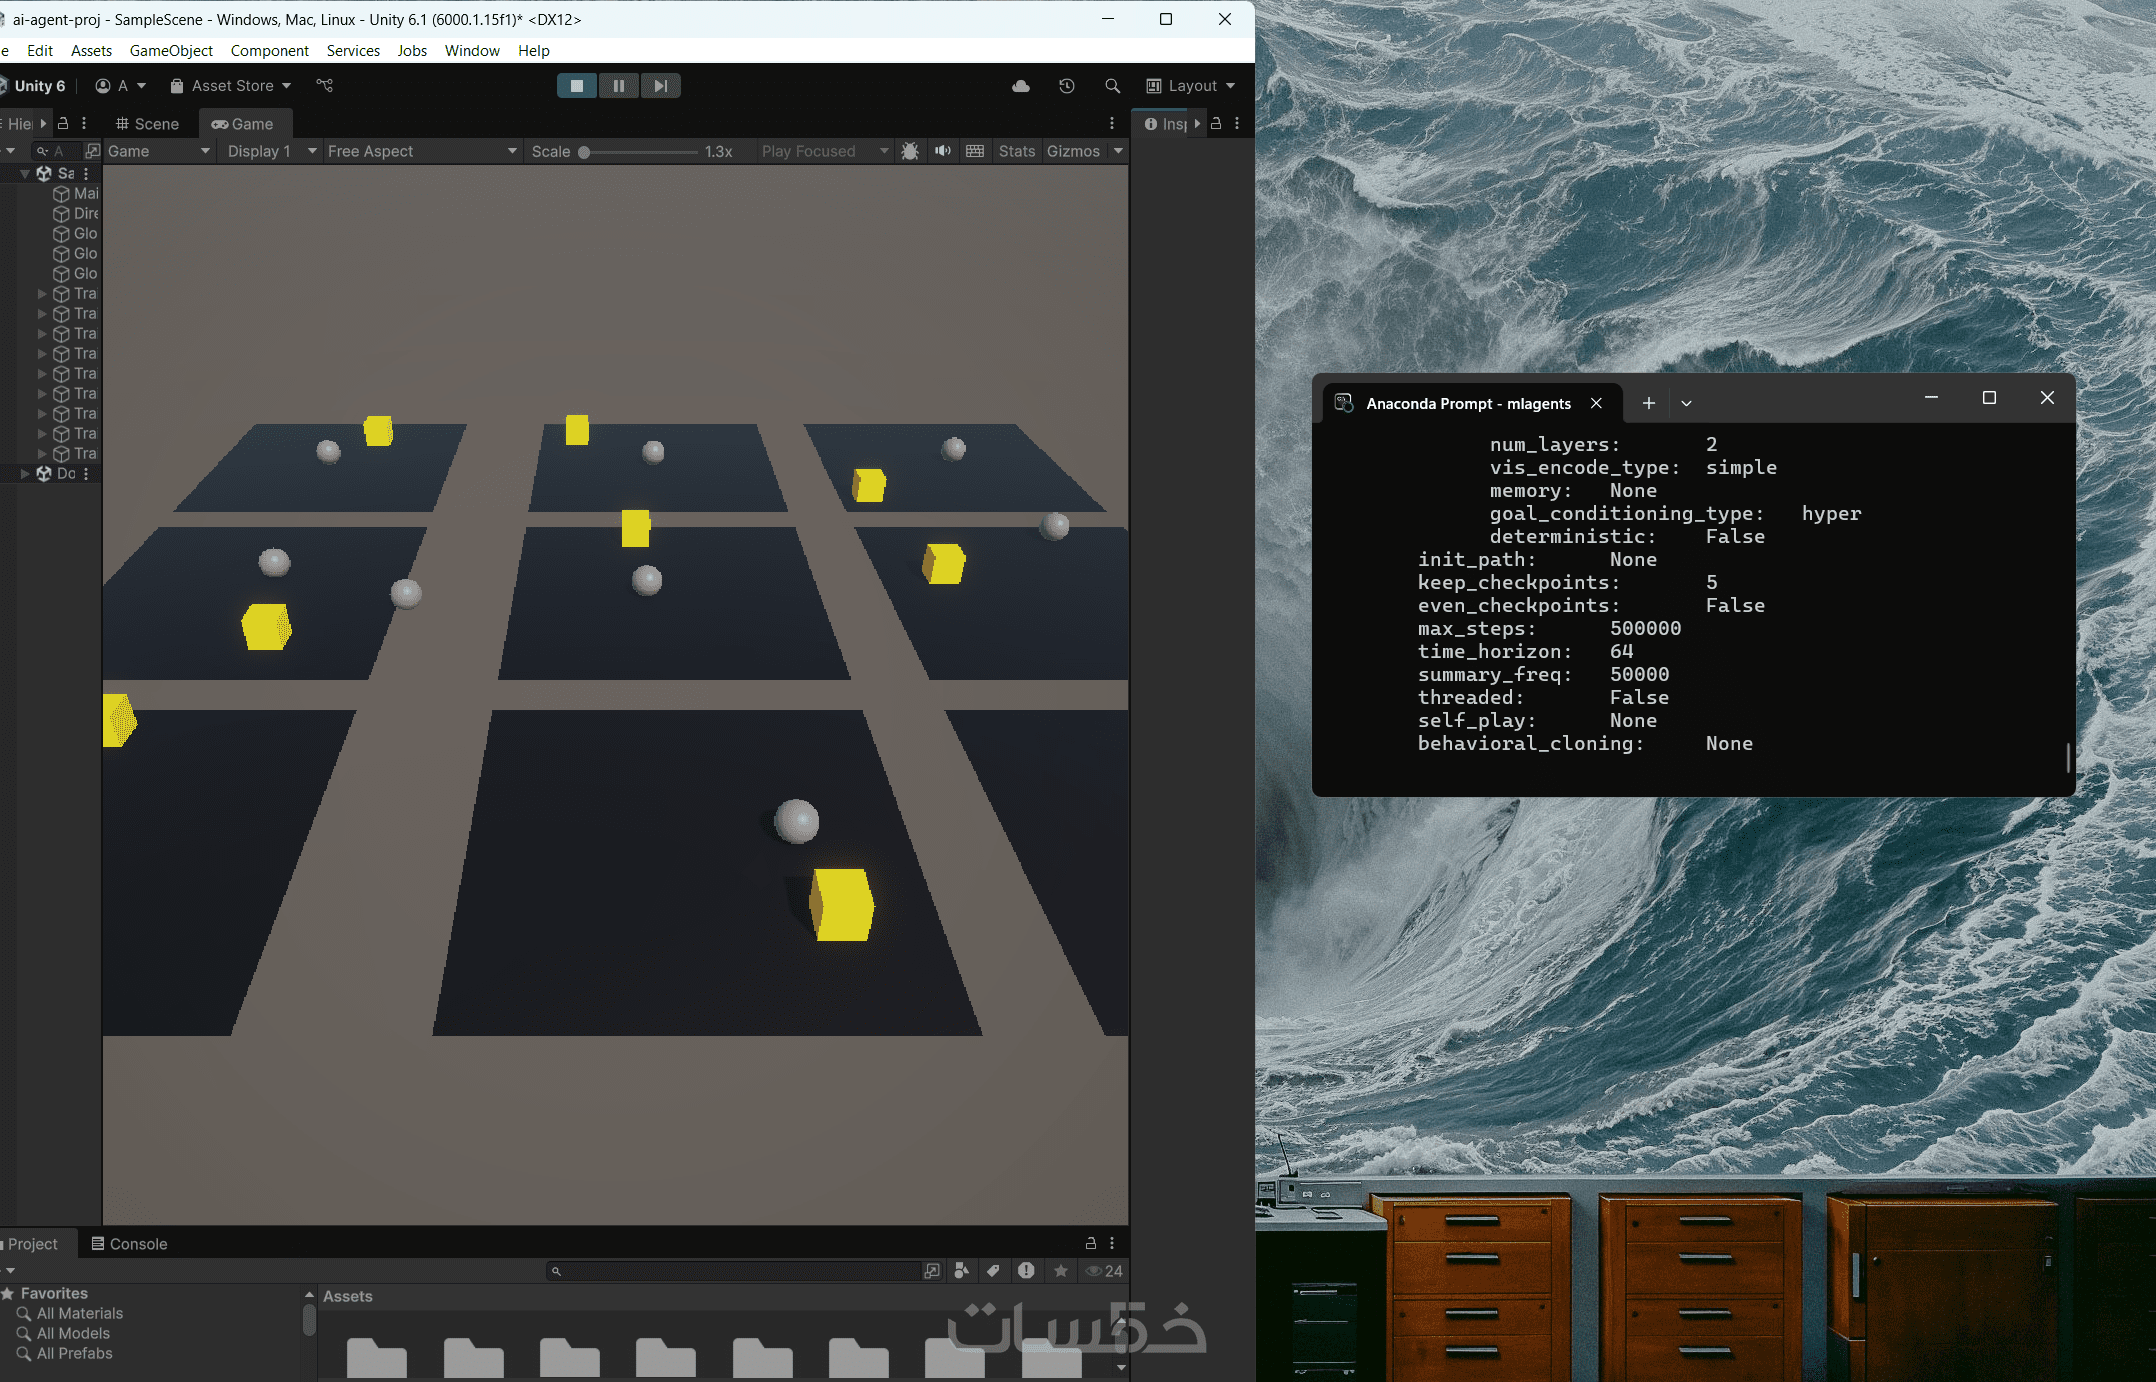This screenshot has width=2156, height=1382.
Task: Filter project search by type icon
Action: tap(962, 1270)
